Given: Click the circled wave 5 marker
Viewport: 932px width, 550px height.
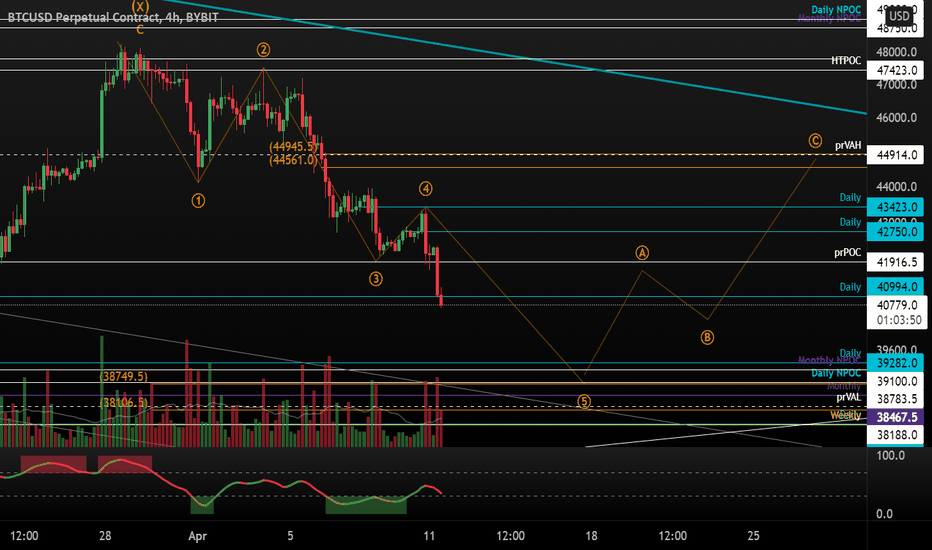Looking at the screenshot, I should (584, 402).
